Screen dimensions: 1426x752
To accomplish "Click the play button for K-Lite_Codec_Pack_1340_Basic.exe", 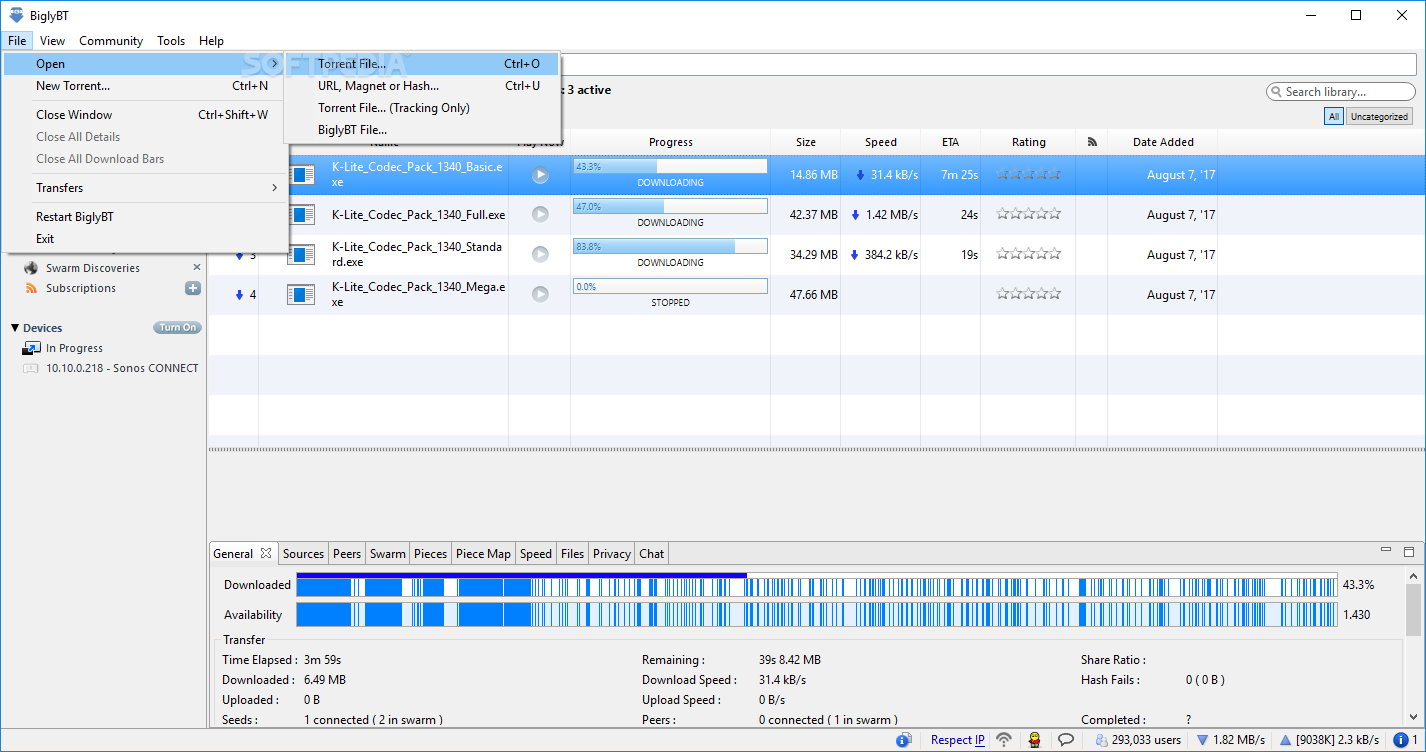I will (x=540, y=175).
